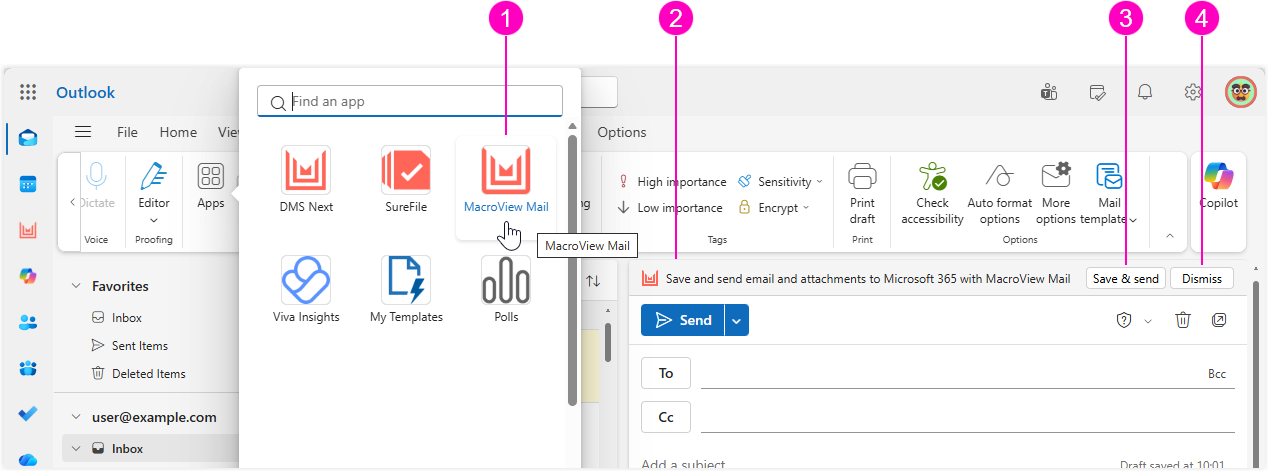Collapse the user@example.com account
1269x472 pixels.
tap(76, 417)
